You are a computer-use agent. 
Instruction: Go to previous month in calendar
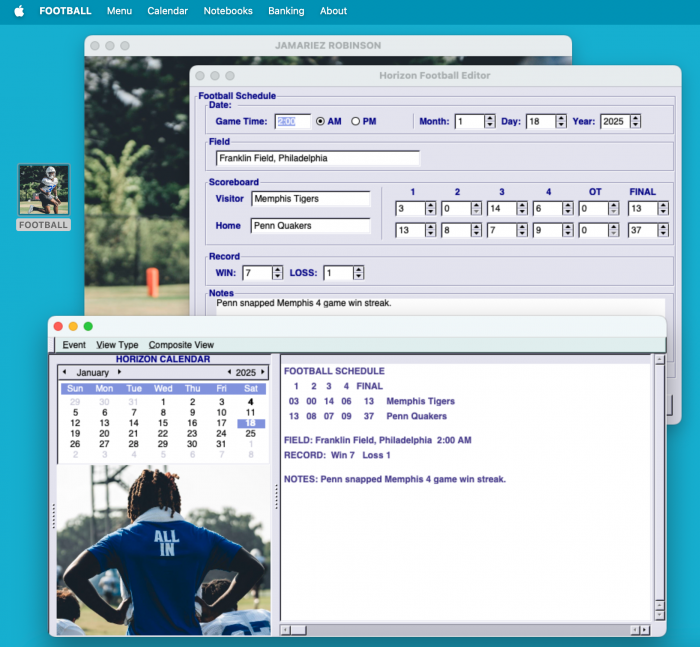pyautogui.click(x=66, y=372)
